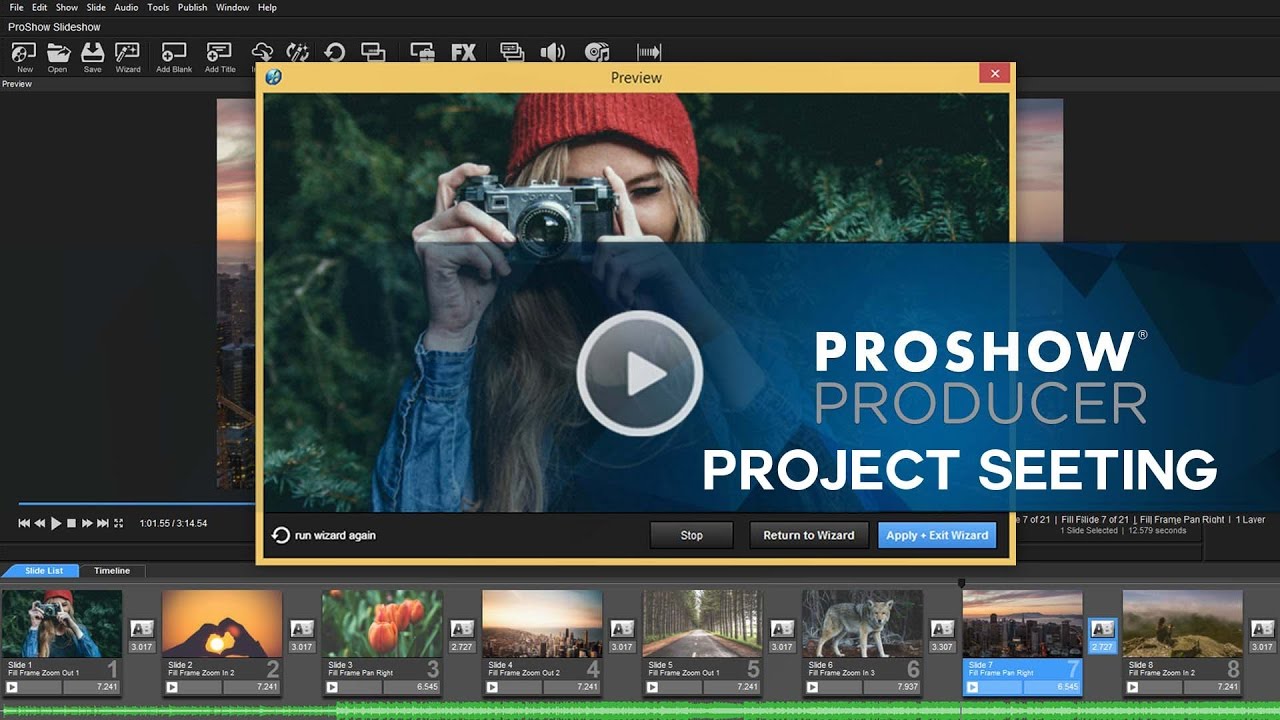Select the Slide 4 city skyline thumbnail

coord(542,624)
